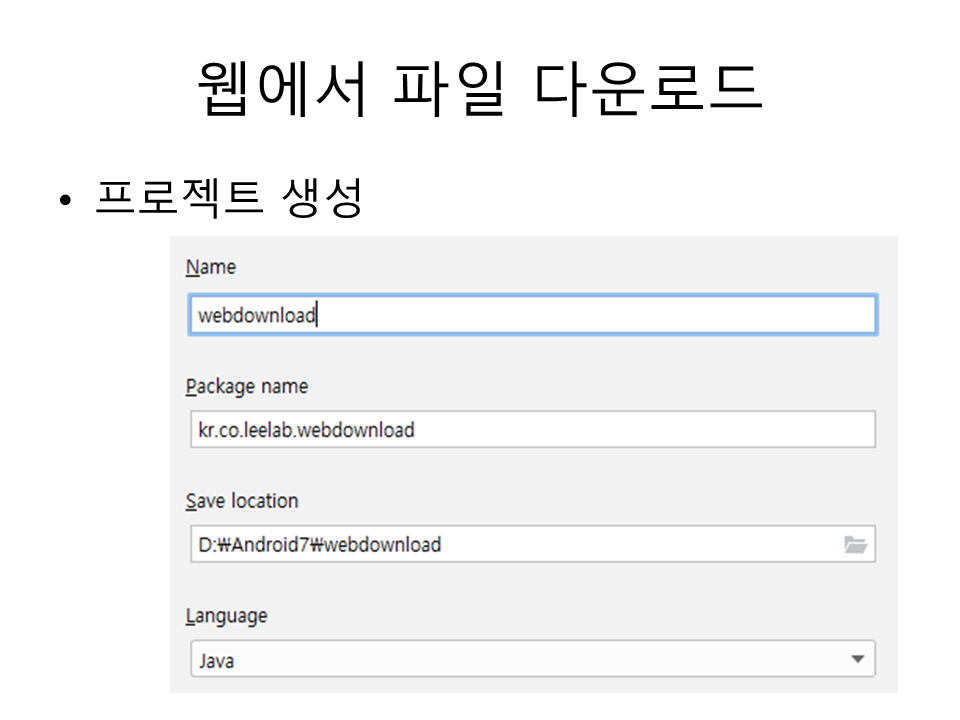This screenshot has width=960, height=720.
Task: Focus the Name input field
Action: pos(600,315)
